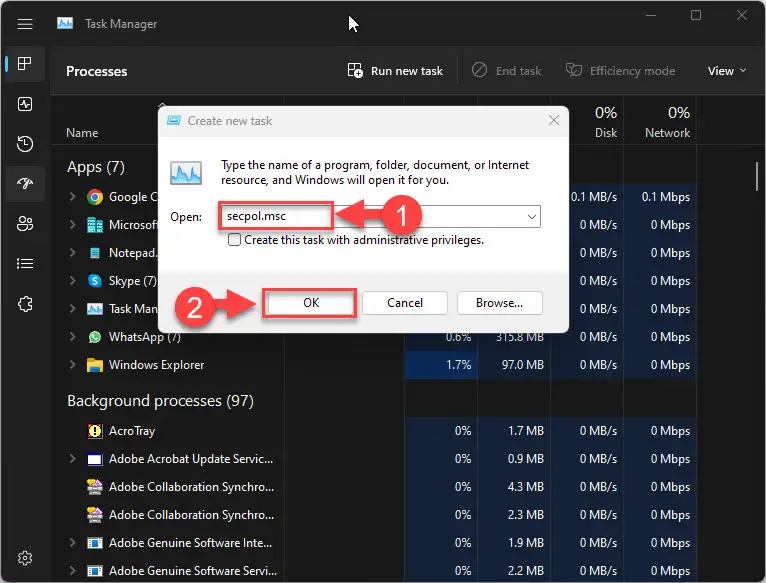Expand Adobe Acrobat Update Service group

[x=72, y=458]
